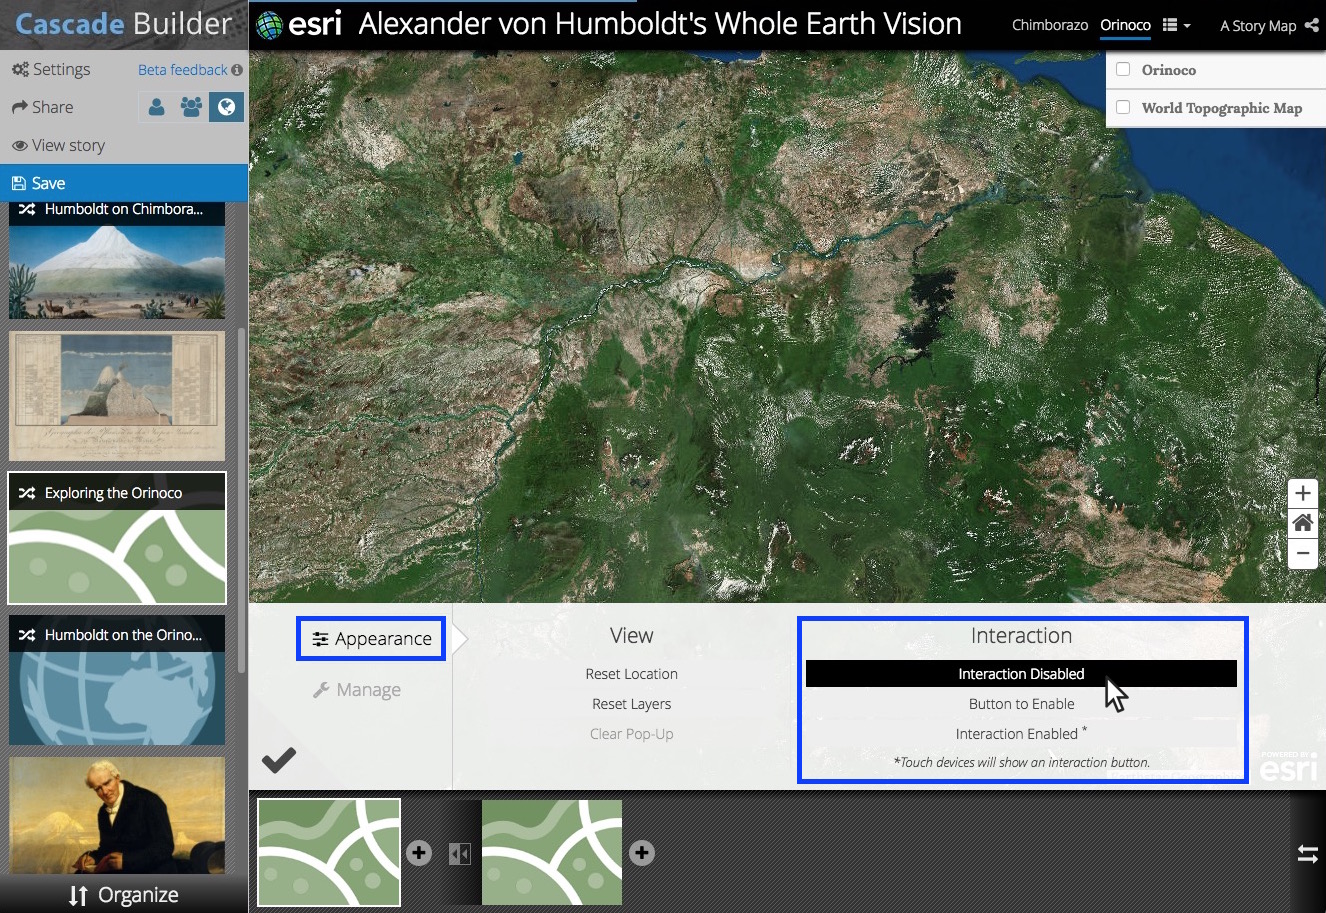This screenshot has height=913, width=1326.
Task: Click Share in the builder sidebar
Action: (x=43, y=107)
